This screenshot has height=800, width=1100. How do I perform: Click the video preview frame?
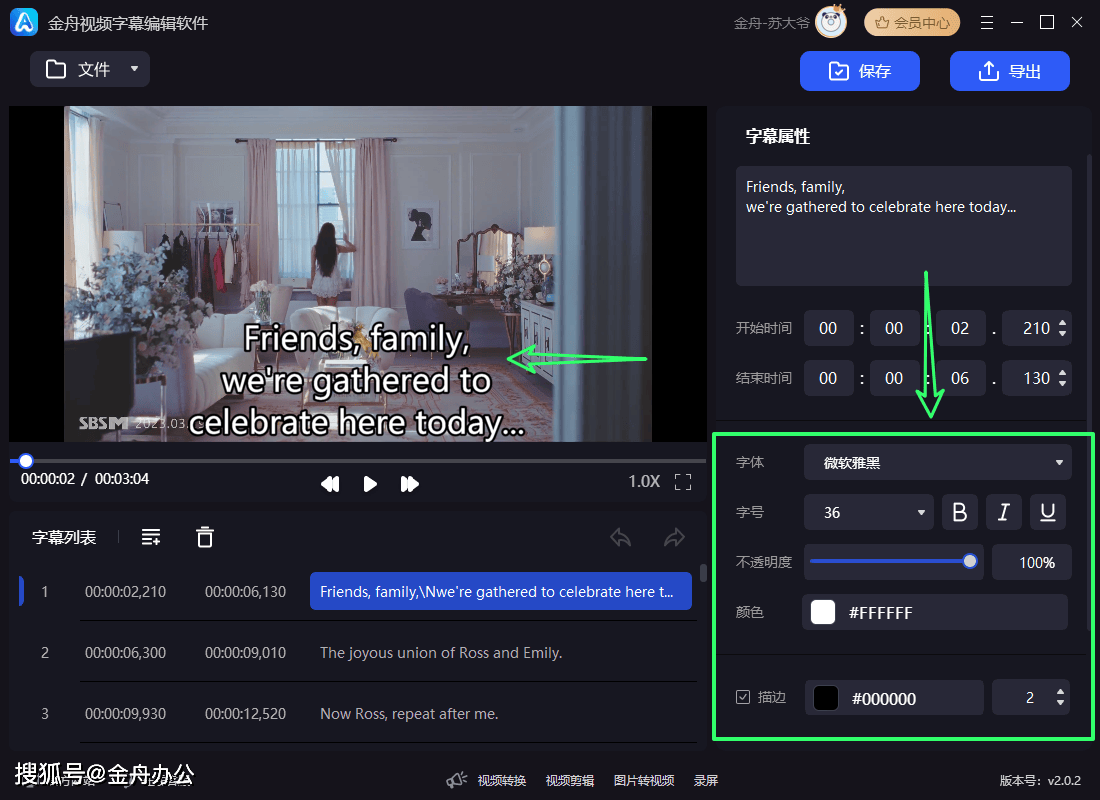(x=358, y=274)
